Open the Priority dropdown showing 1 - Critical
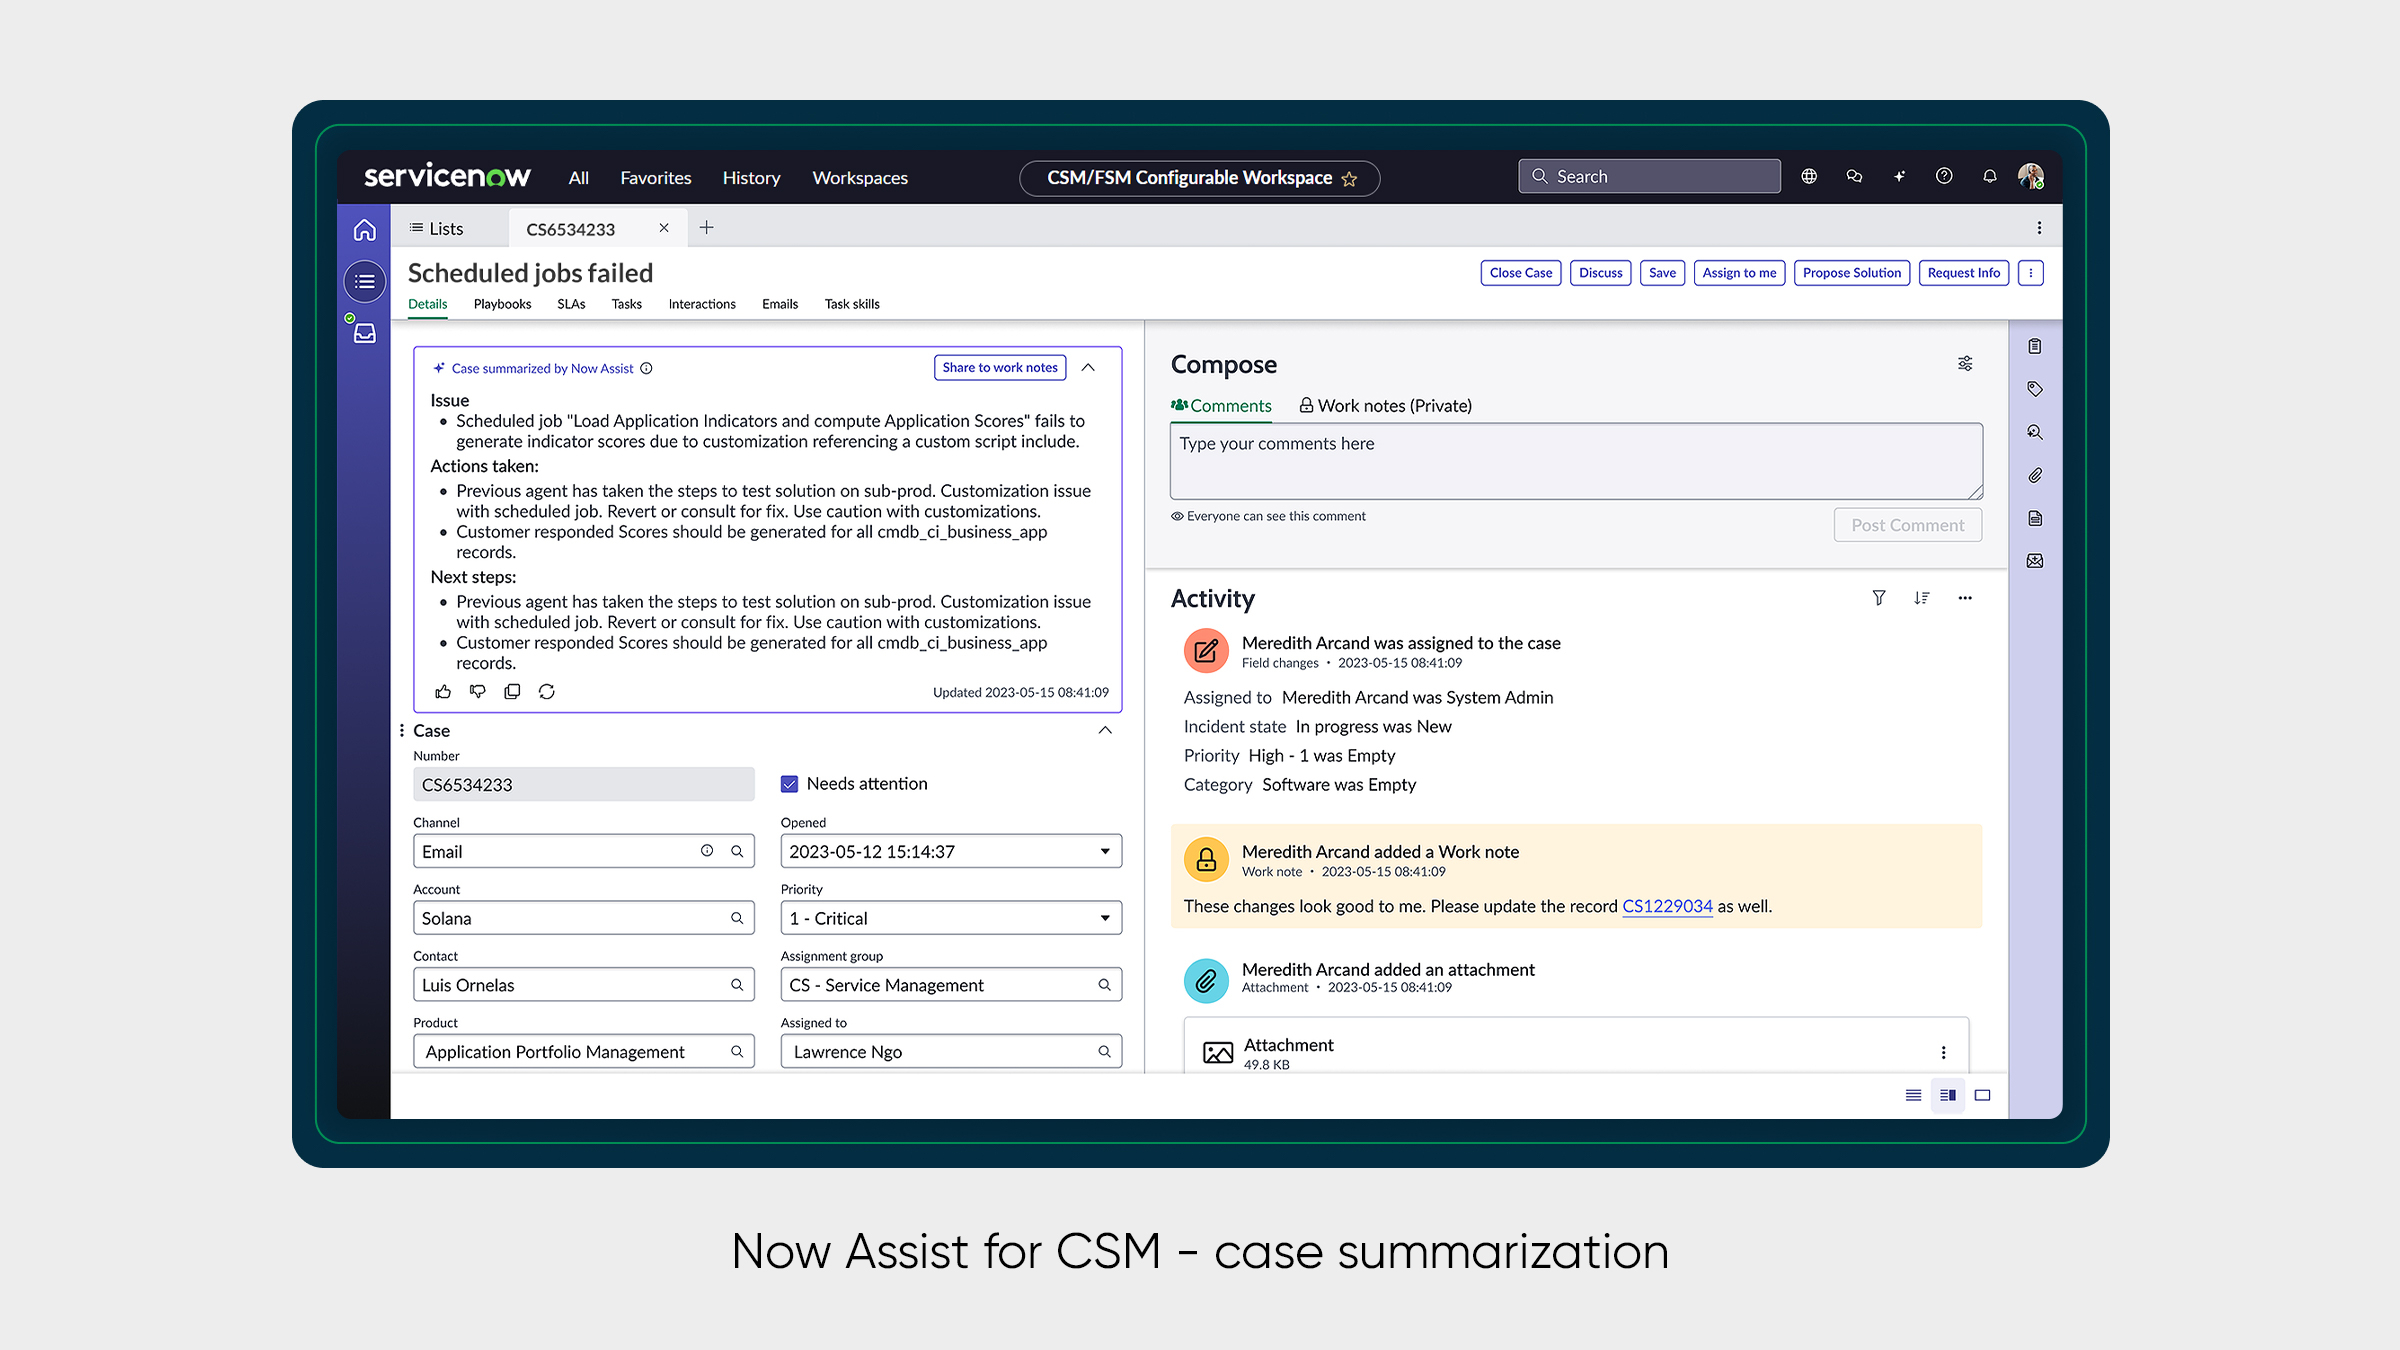Screen dimensions: 2400x1350 point(1104,917)
